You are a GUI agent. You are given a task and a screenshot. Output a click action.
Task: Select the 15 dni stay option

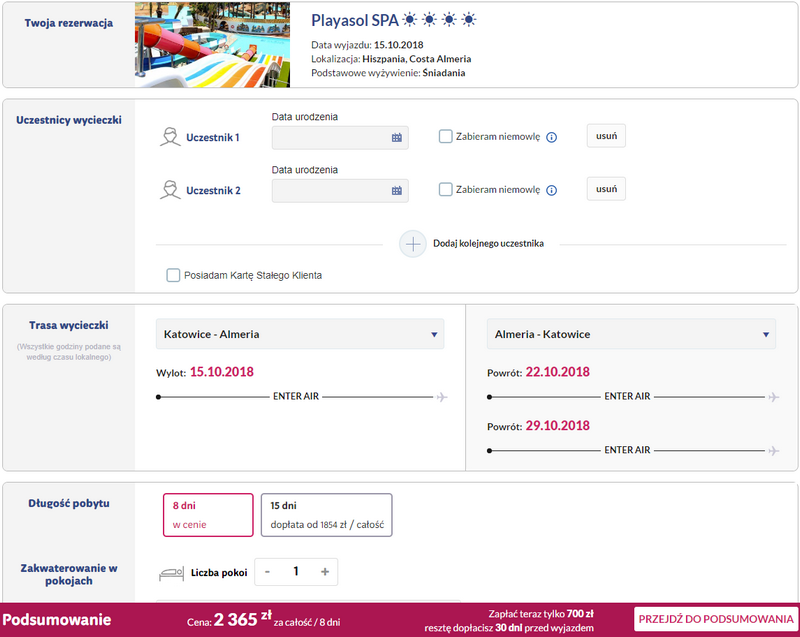[327, 515]
